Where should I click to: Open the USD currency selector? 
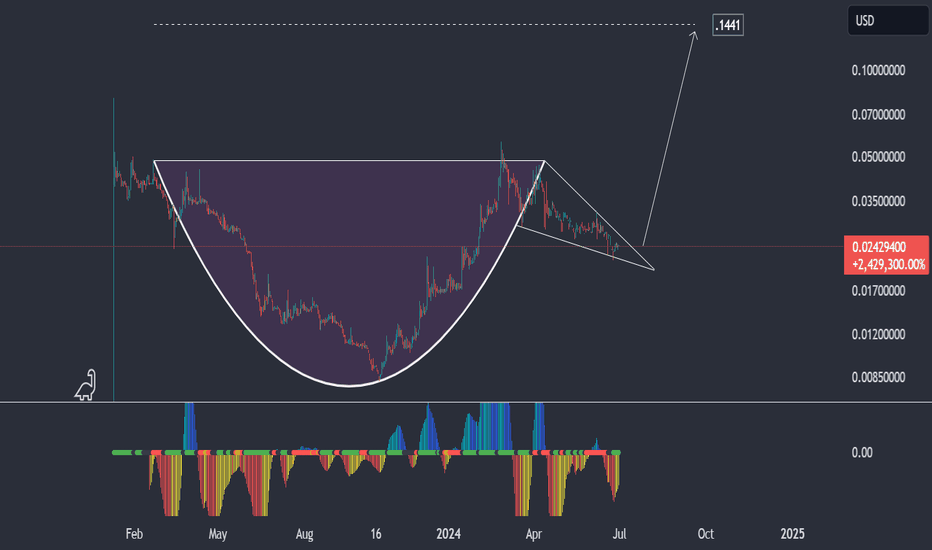887,21
